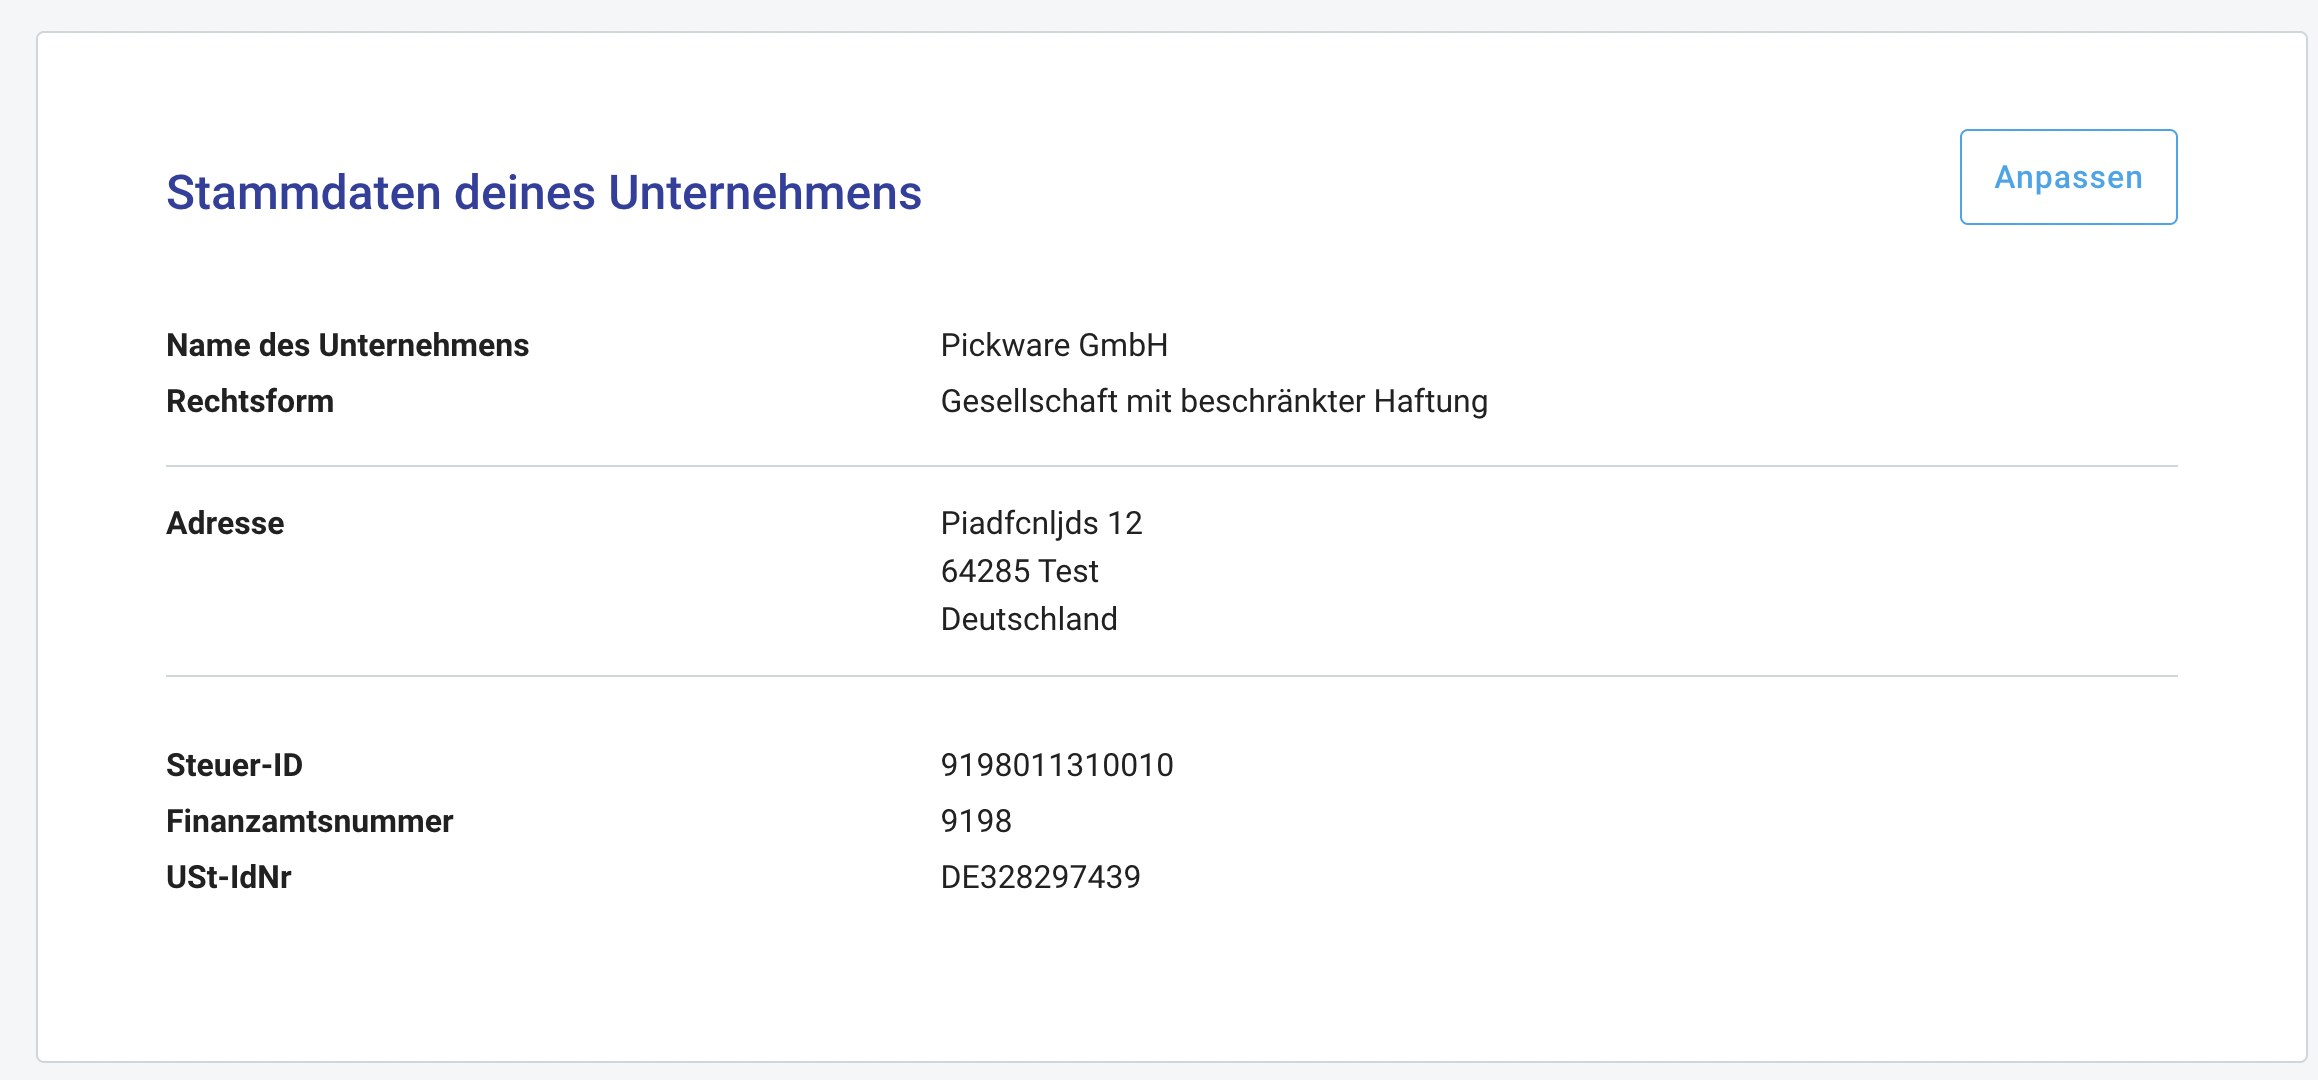The image size is (2318, 1080).
Task: Select the Finanzamtsnummer value 9198
Action: [x=976, y=821]
